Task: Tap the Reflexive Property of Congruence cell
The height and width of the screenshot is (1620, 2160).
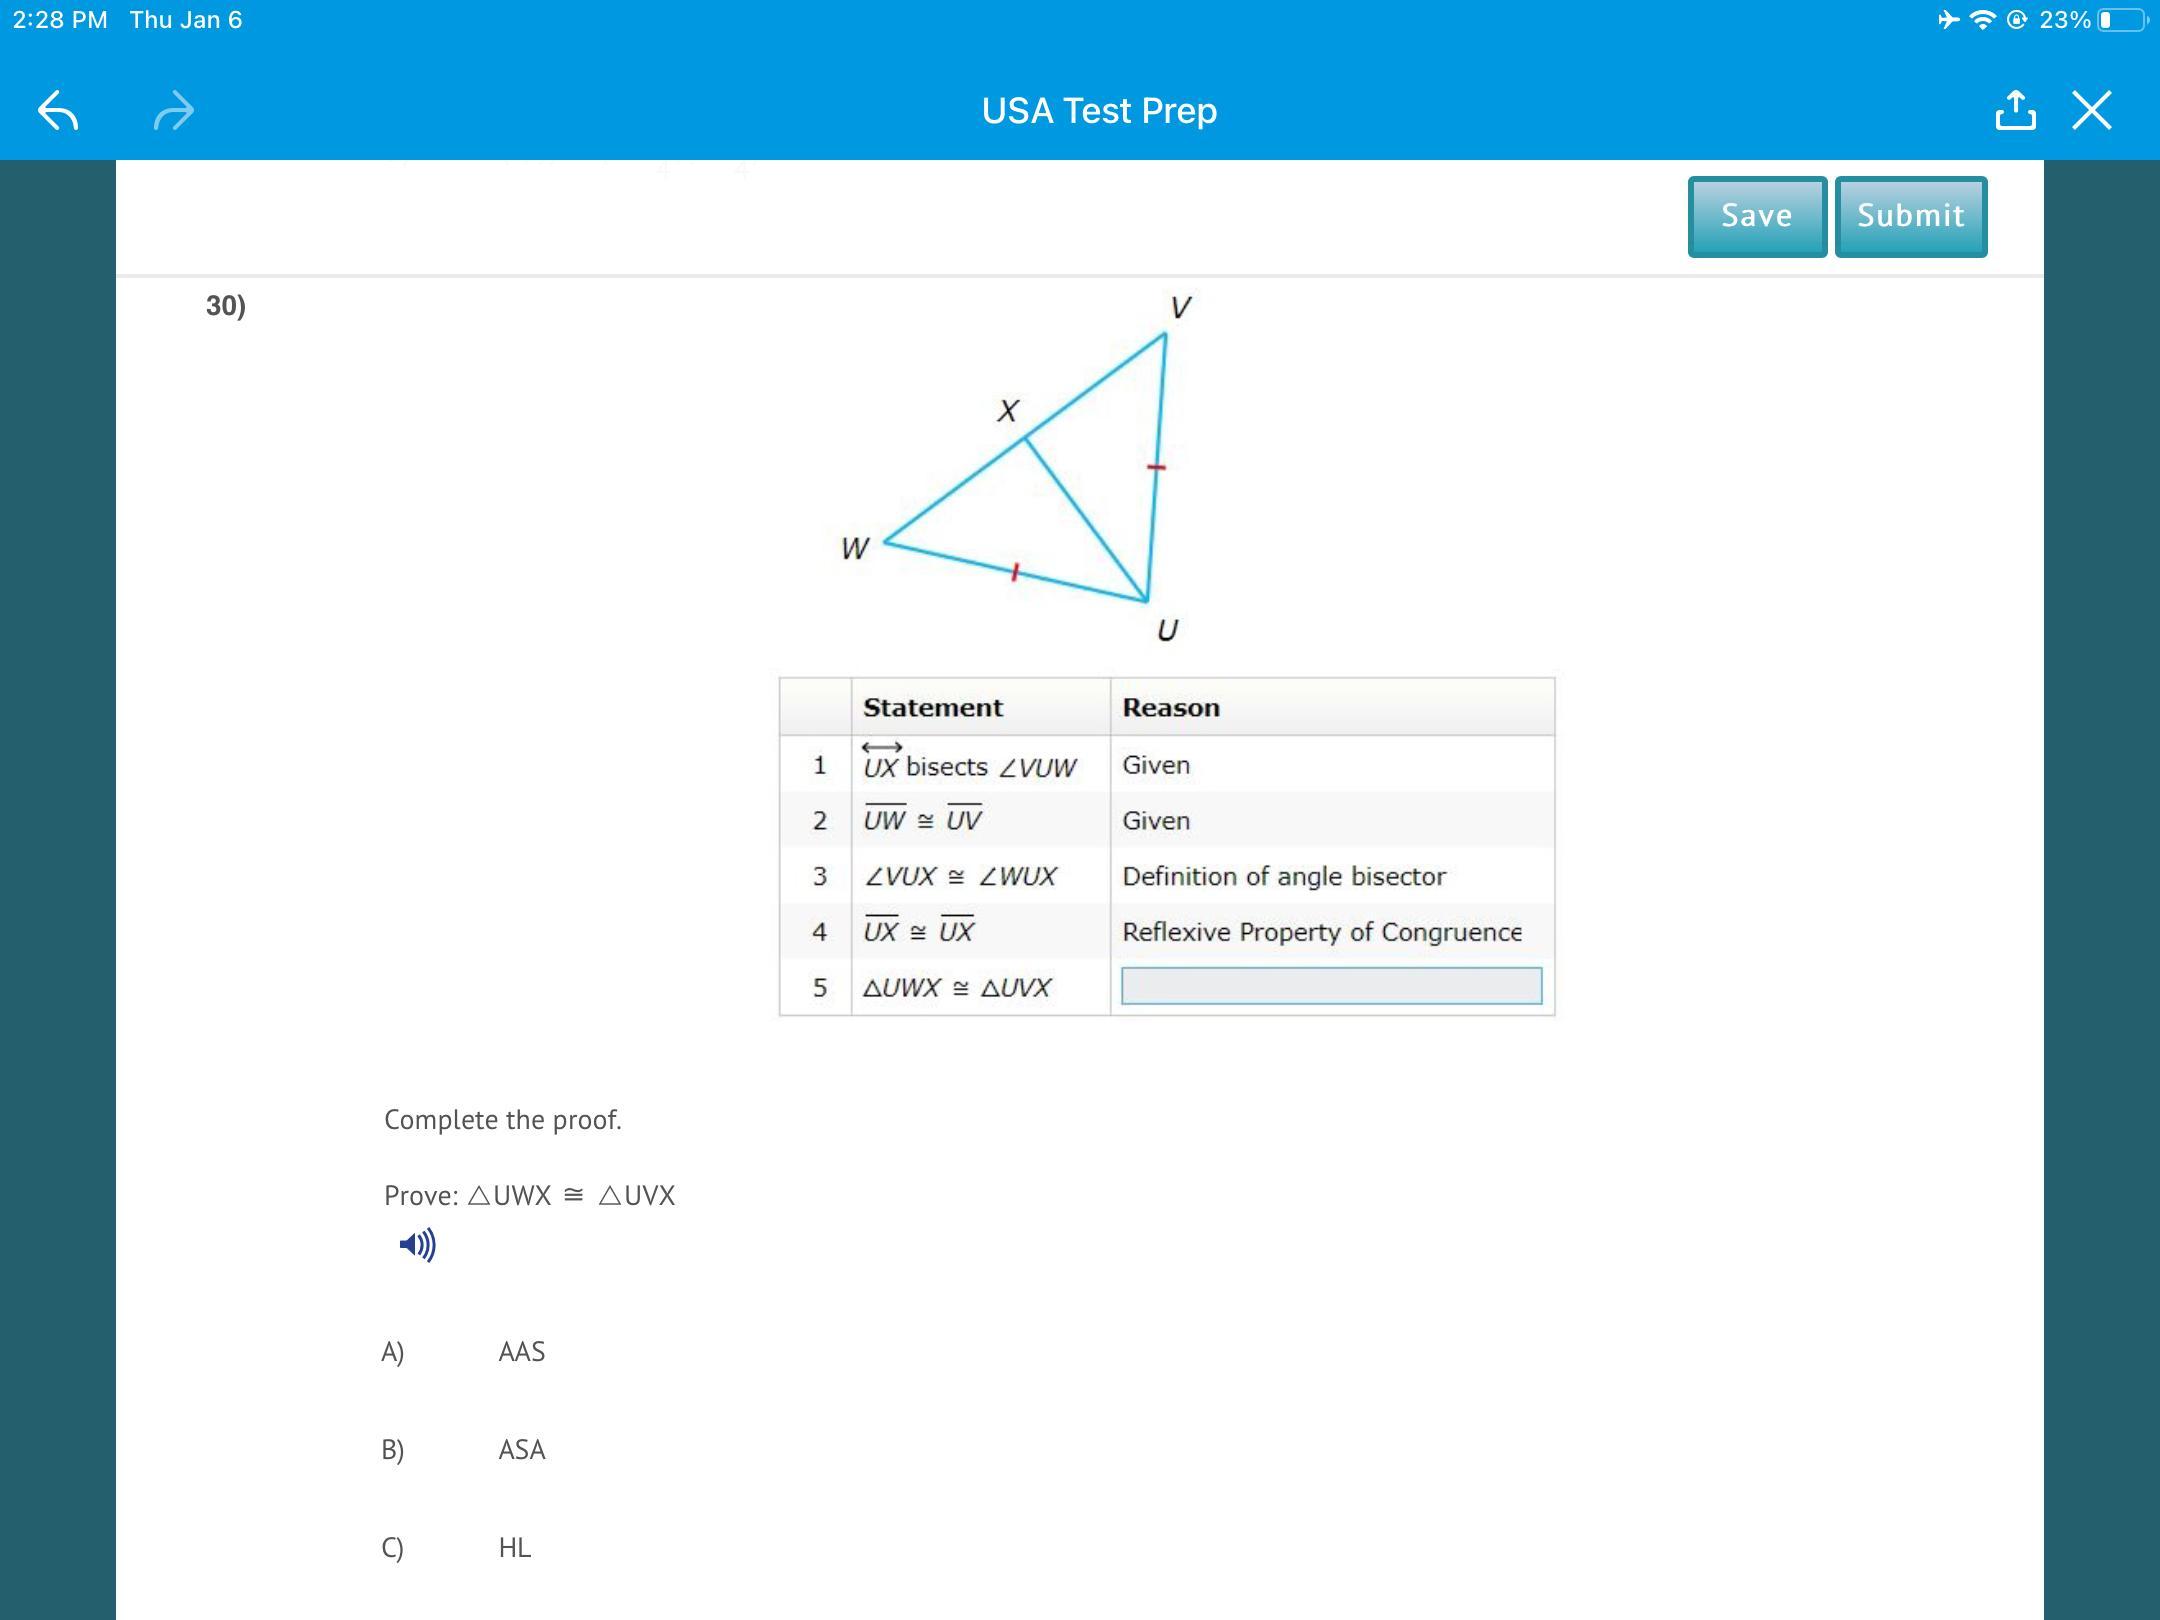Action: [1321, 932]
